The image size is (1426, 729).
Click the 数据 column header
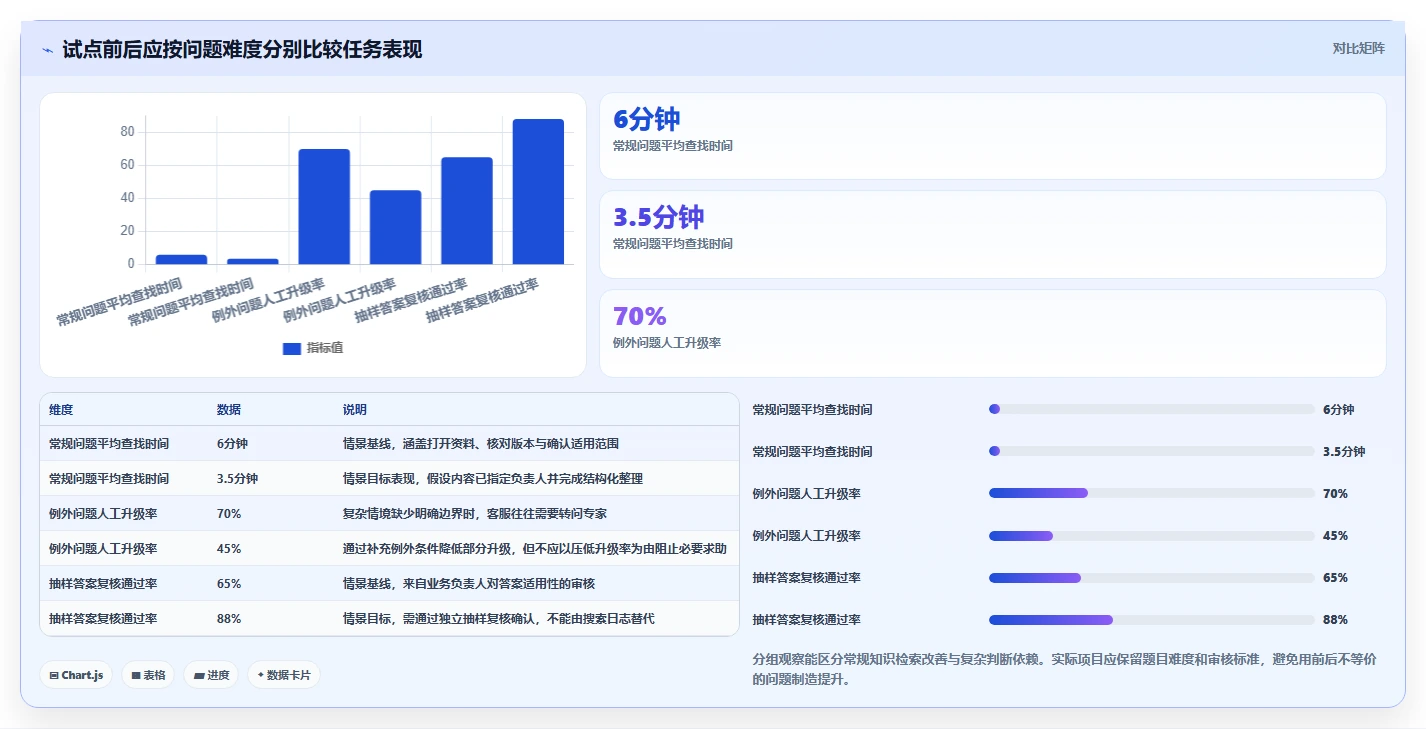click(229, 409)
